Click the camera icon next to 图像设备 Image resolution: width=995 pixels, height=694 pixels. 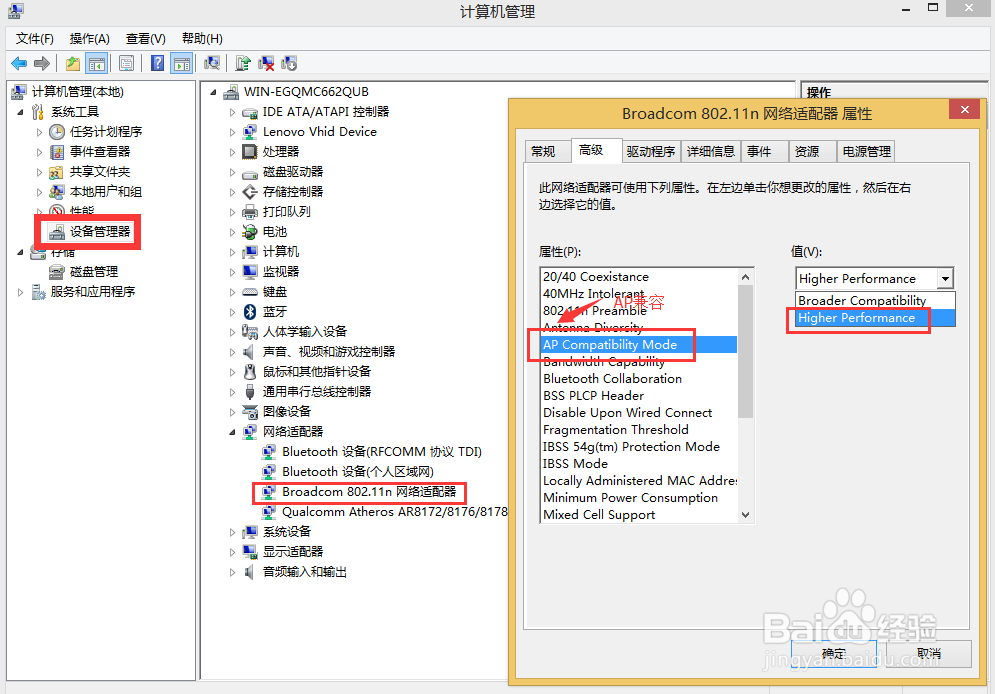pos(250,412)
